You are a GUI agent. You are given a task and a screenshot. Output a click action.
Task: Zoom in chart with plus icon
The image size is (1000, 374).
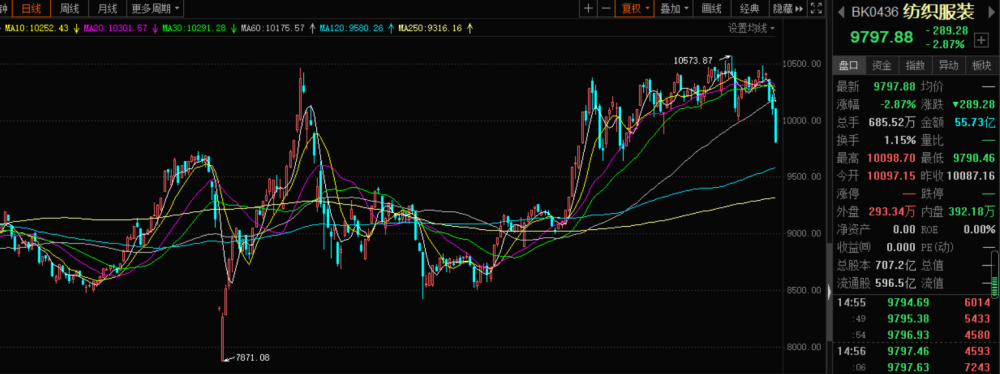588,8
